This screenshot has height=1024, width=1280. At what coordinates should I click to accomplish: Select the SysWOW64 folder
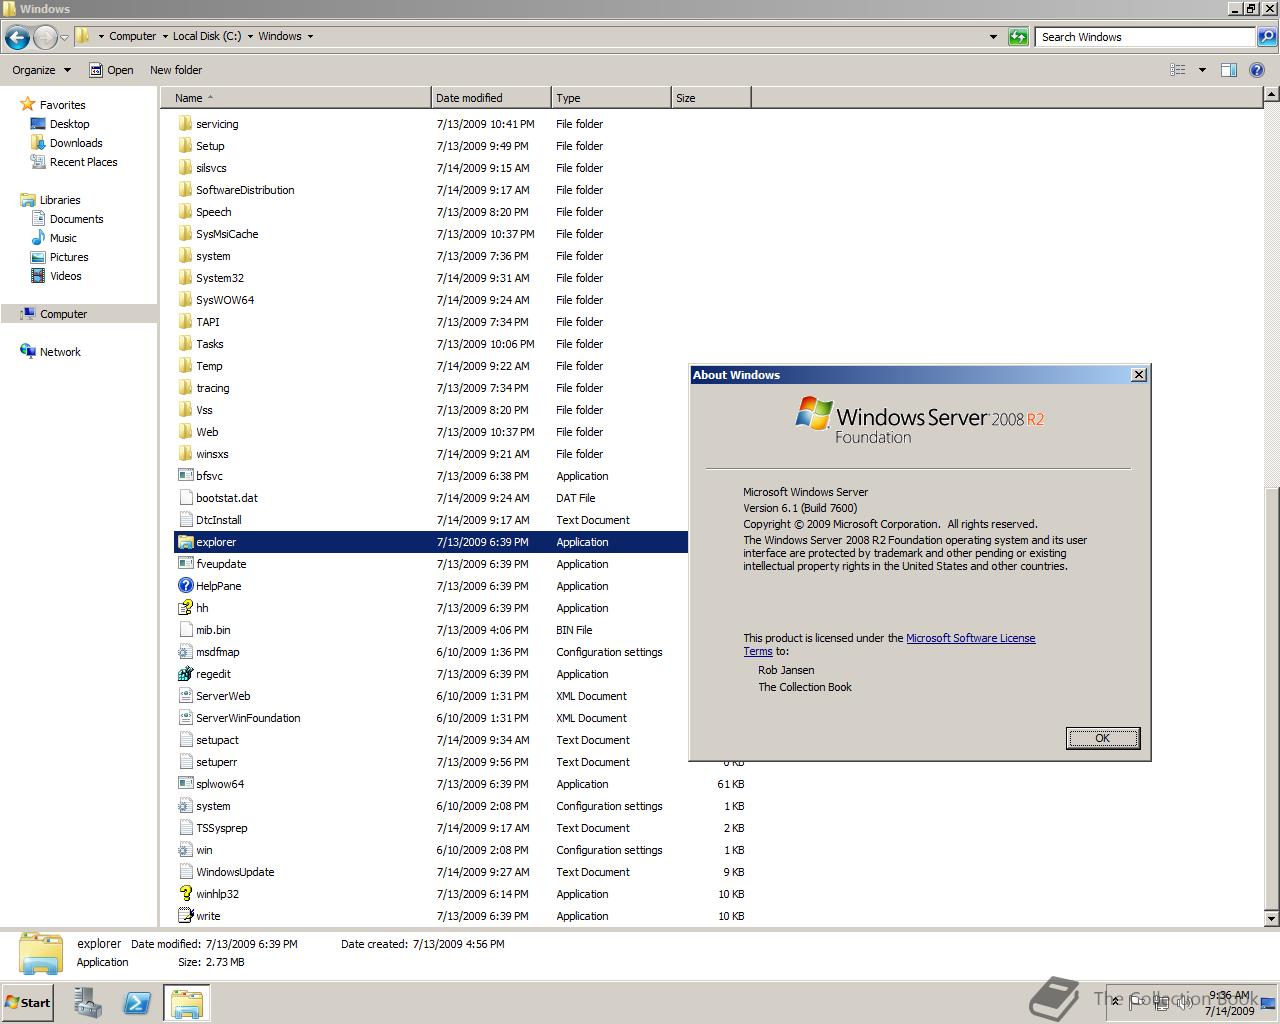(x=225, y=300)
